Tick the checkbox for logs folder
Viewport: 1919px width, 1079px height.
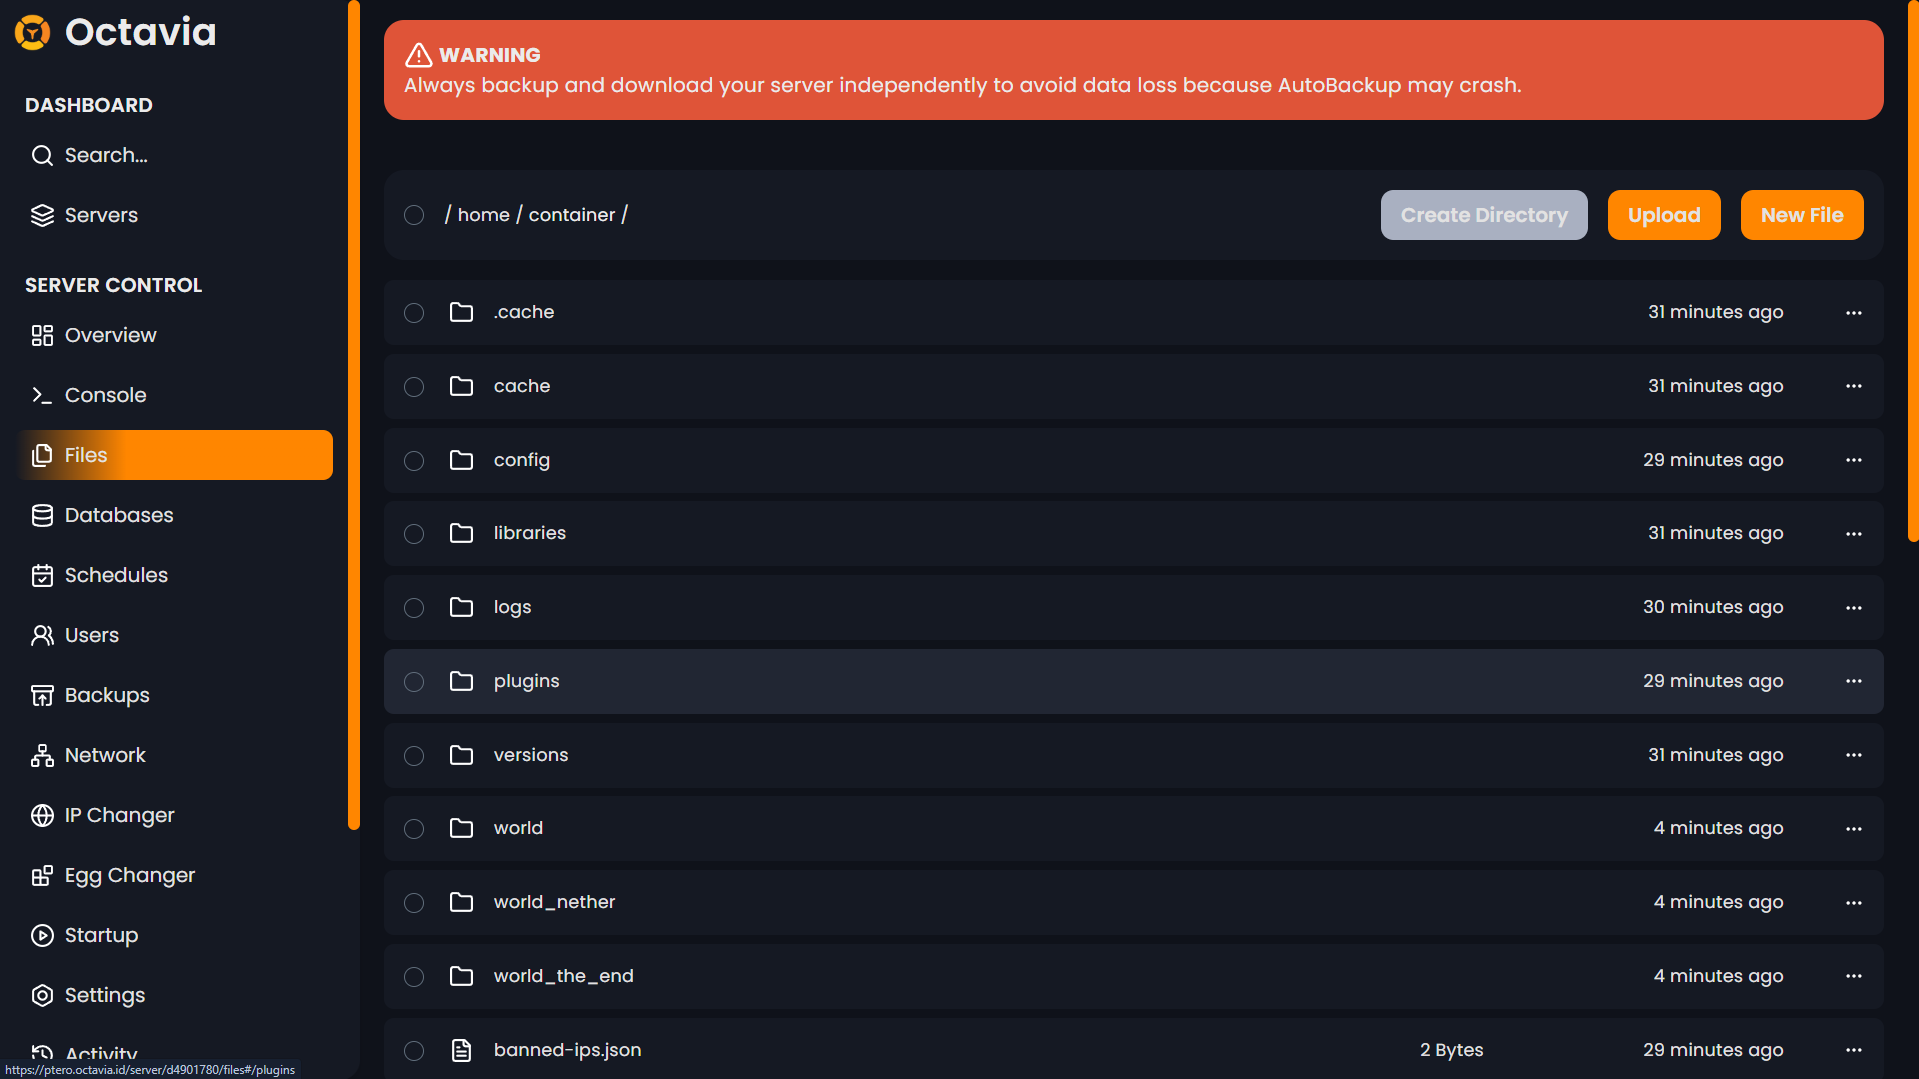414,608
